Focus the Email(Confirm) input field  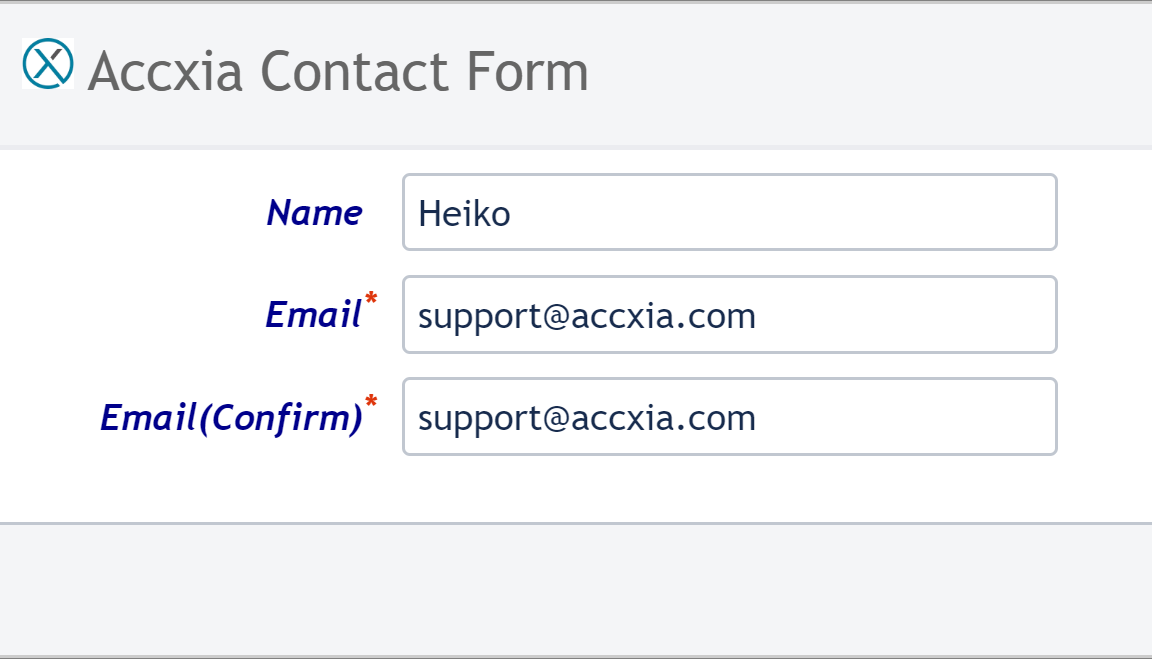pyautogui.click(x=730, y=417)
